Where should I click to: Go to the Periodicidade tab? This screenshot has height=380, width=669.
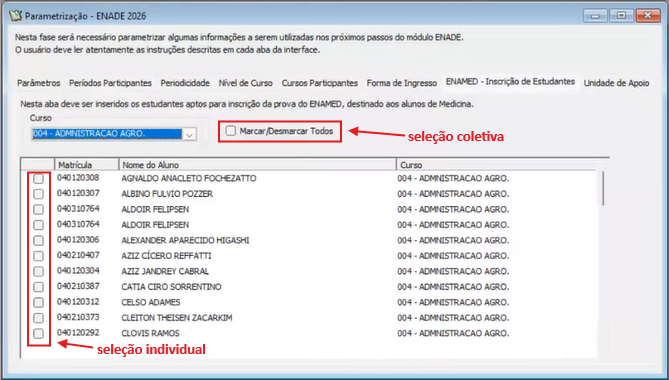pyautogui.click(x=185, y=83)
